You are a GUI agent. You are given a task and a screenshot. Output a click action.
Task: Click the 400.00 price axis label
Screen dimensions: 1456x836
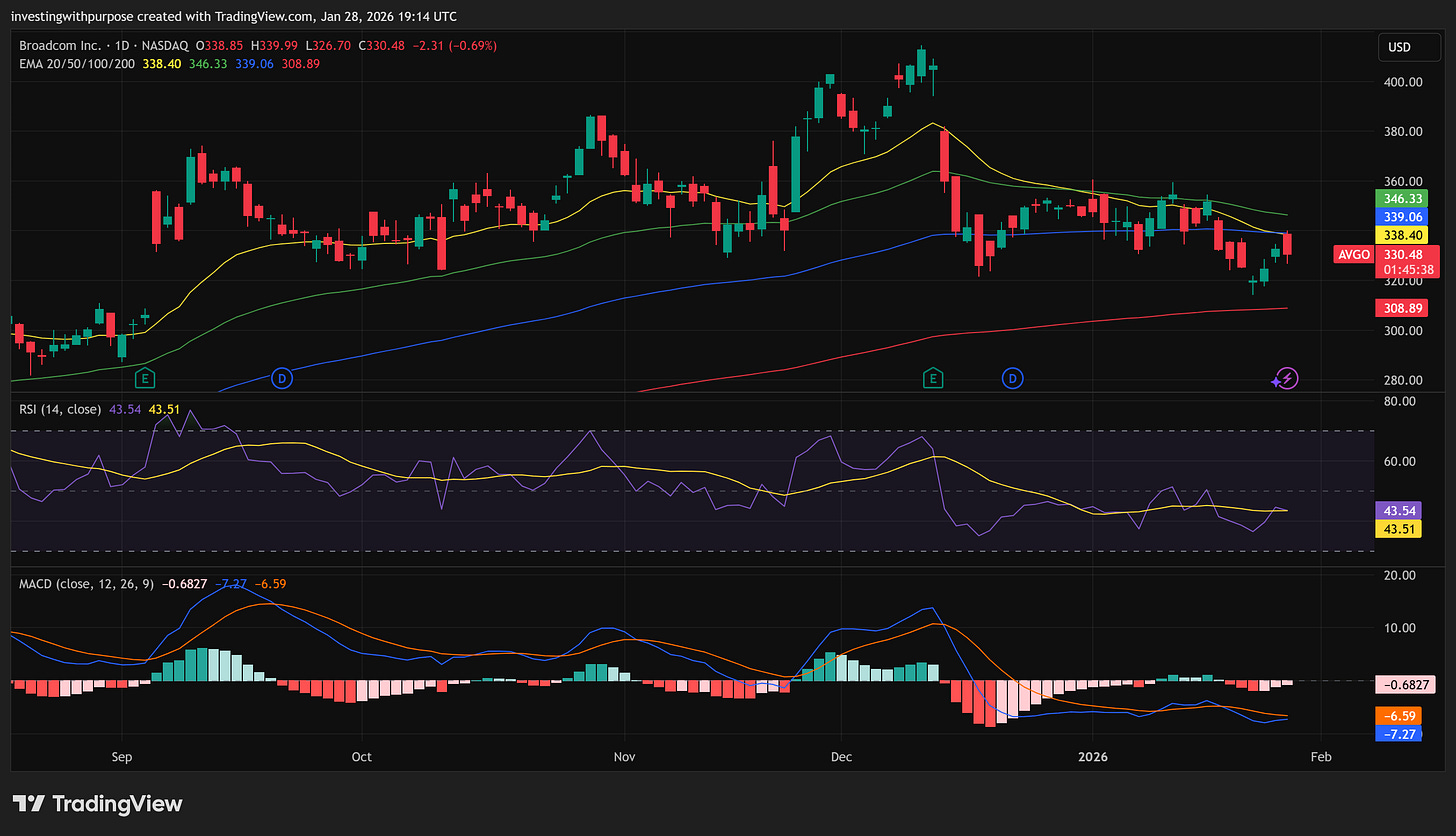[x=1402, y=82]
